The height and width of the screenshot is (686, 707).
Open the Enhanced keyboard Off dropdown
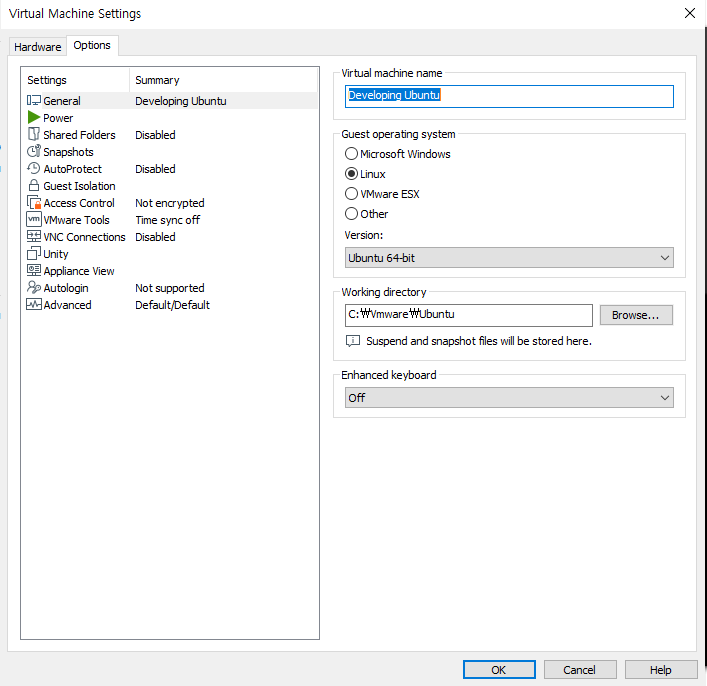coord(509,397)
